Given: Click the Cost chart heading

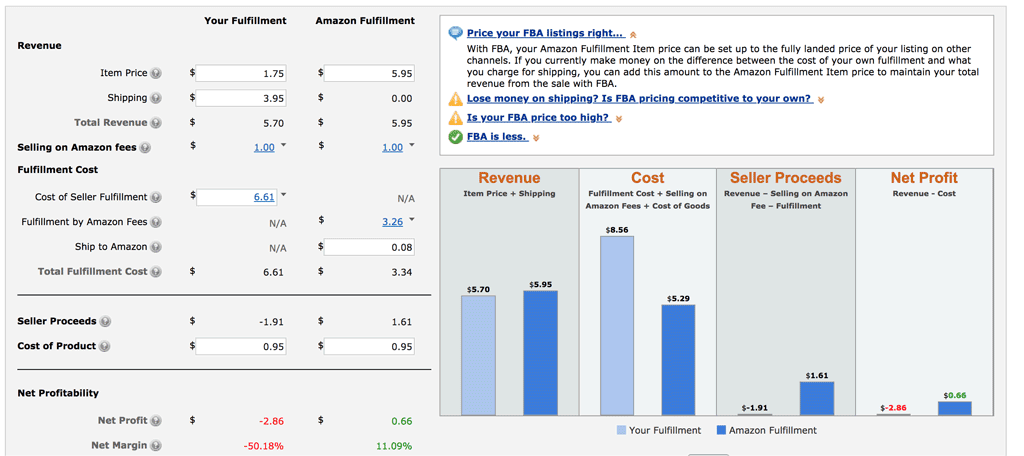Looking at the screenshot, I should pyautogui.click(x=648, y=178).
